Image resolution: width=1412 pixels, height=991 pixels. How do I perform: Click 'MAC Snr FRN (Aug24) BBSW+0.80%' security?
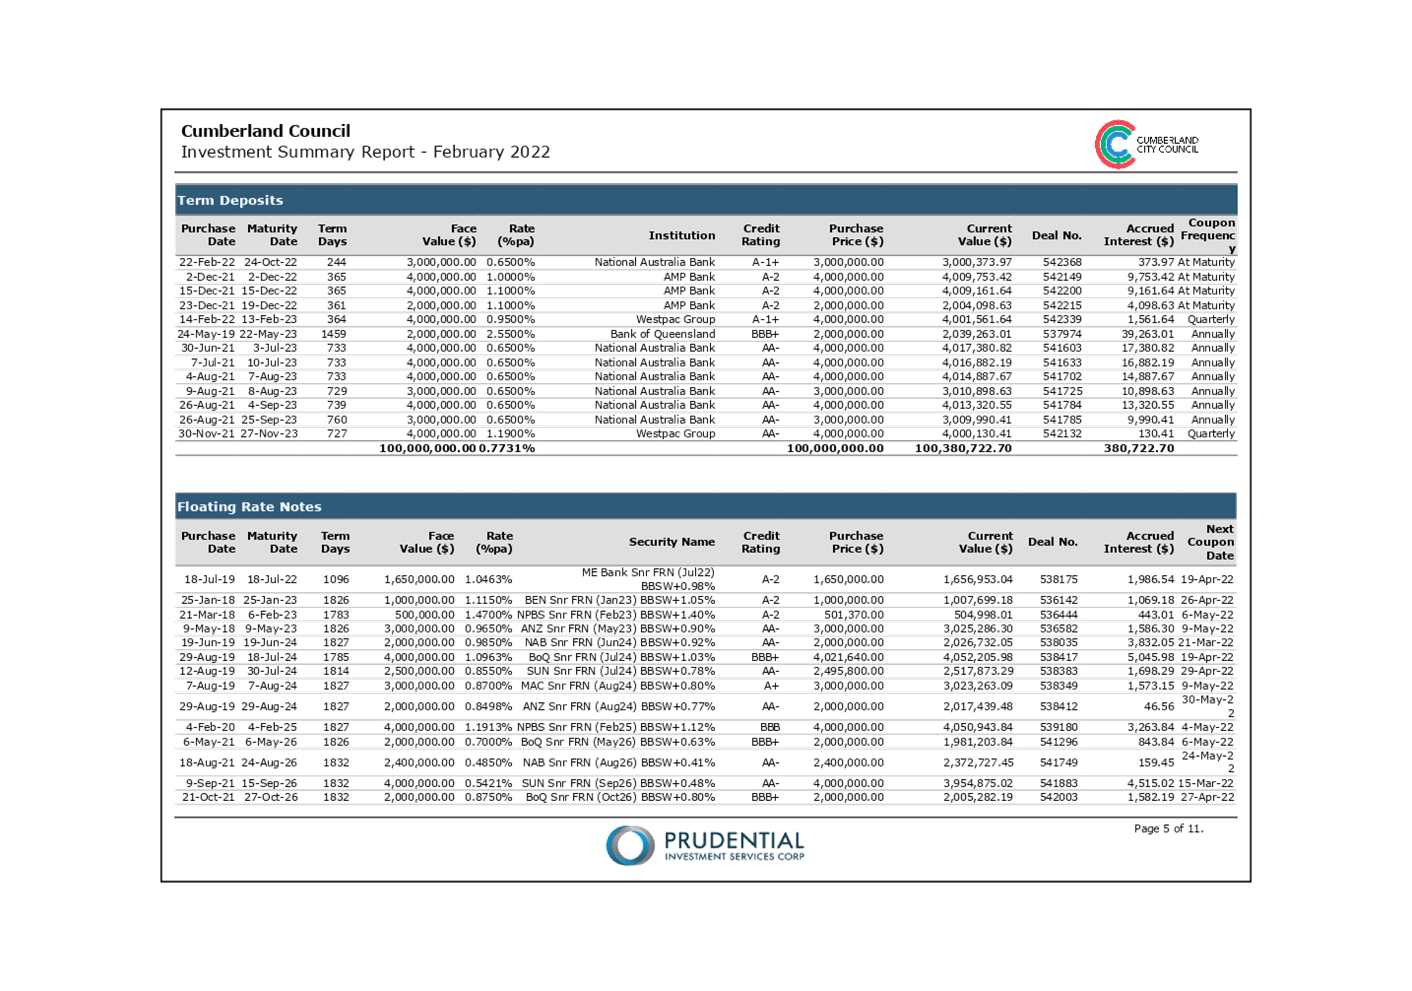(x=617, y=686)
